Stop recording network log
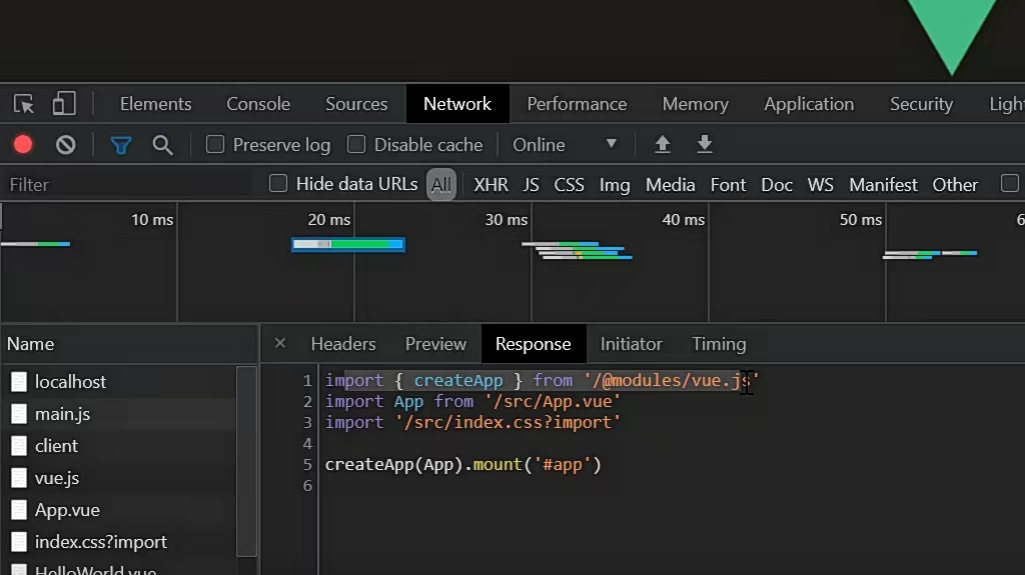The width and height of the screenshot is (1025, 575). (x=23, y=145)
